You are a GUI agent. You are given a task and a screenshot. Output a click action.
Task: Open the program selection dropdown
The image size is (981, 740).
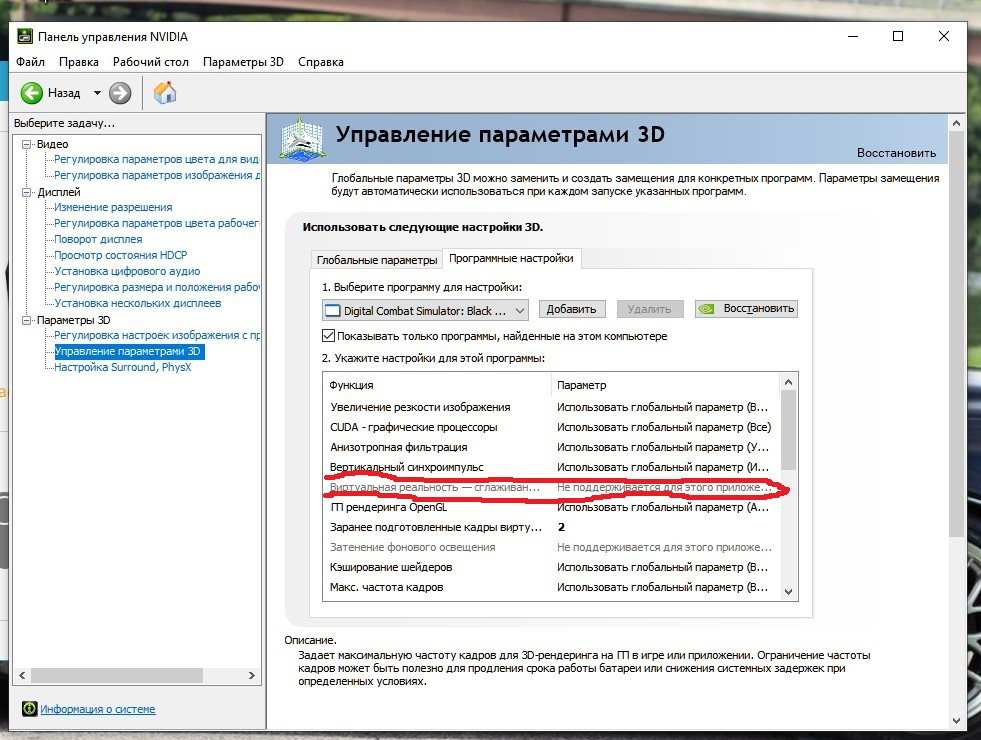pyautogui.click(x=425, y=310)
